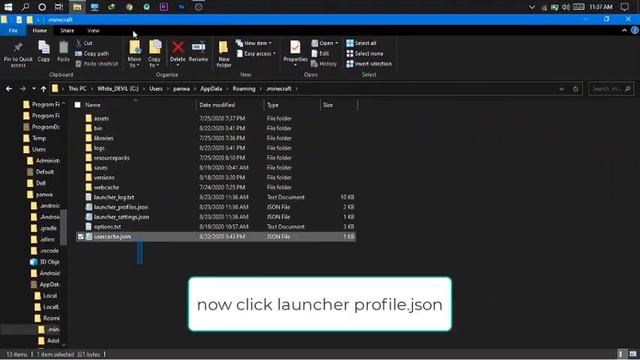
Task: Go up one folder level arrow
Action: pos(43,89)
